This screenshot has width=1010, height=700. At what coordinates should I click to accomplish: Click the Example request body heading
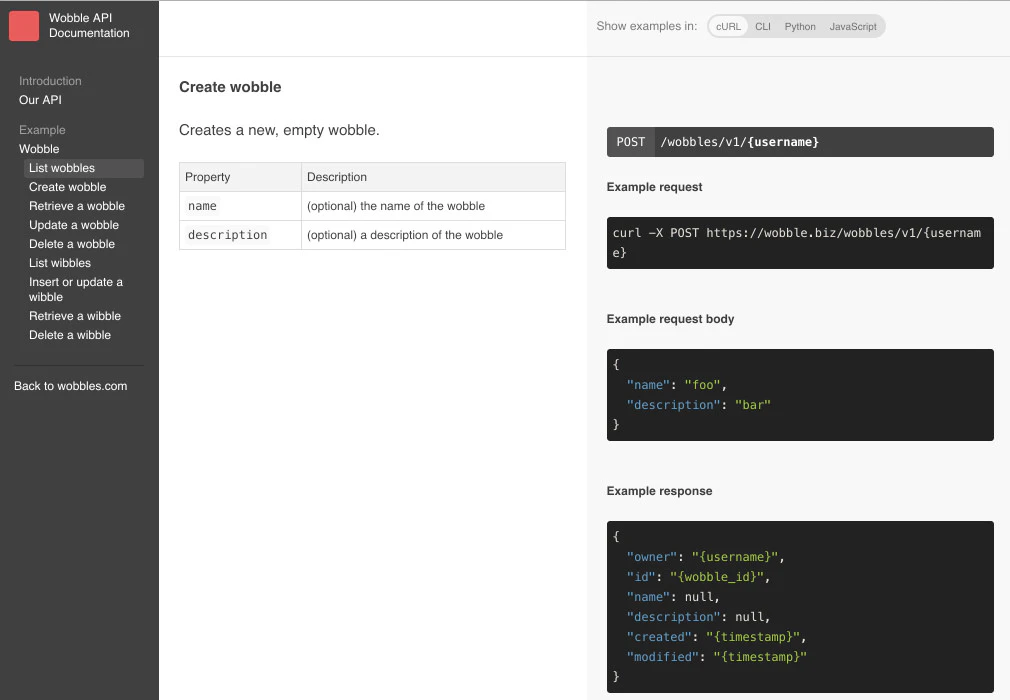(670, 319)
